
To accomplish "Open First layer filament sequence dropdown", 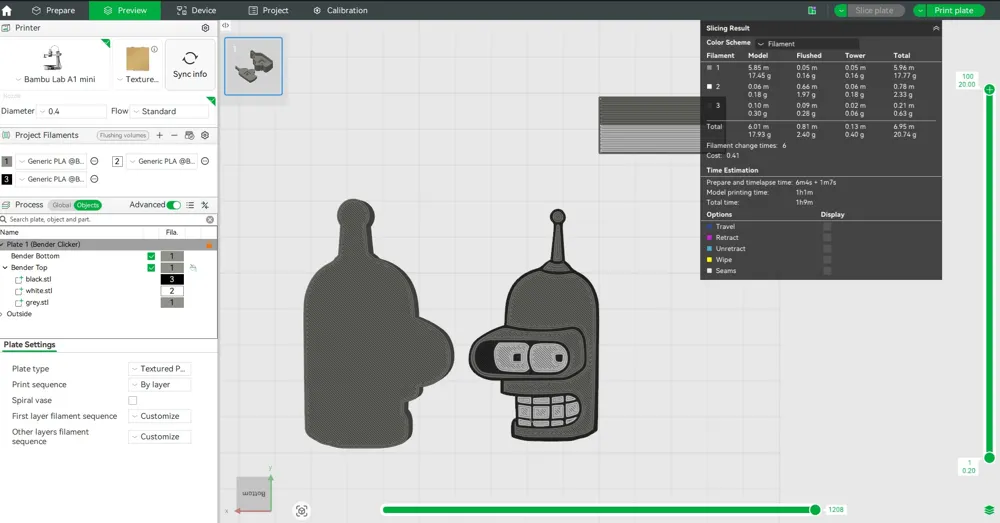I will click(159, 416).
